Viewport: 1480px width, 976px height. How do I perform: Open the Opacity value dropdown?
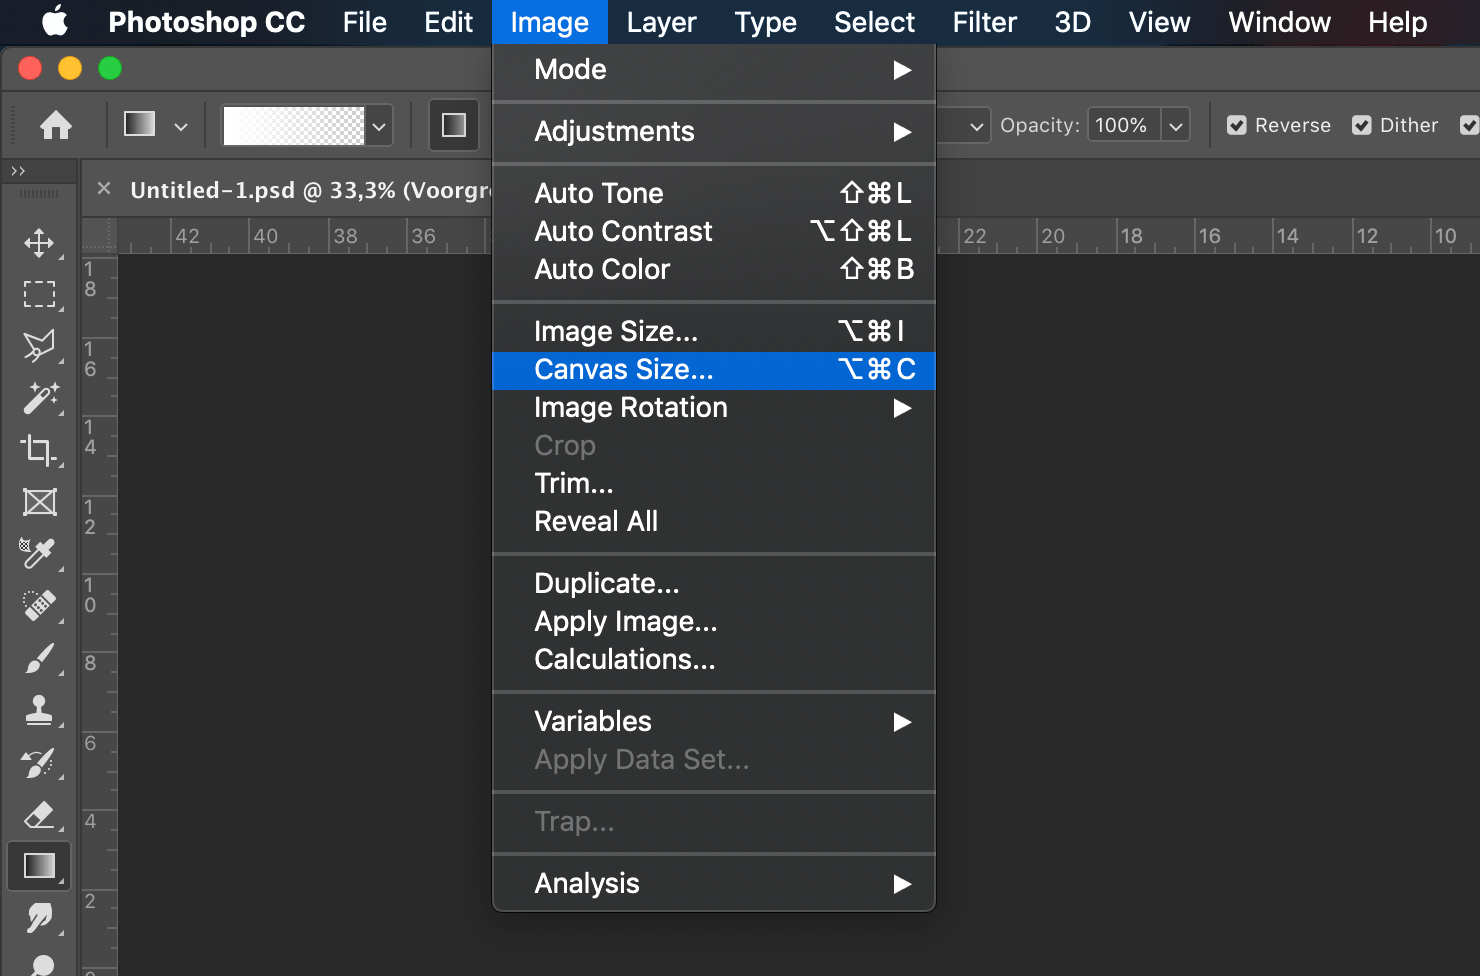click(1176, 125)
